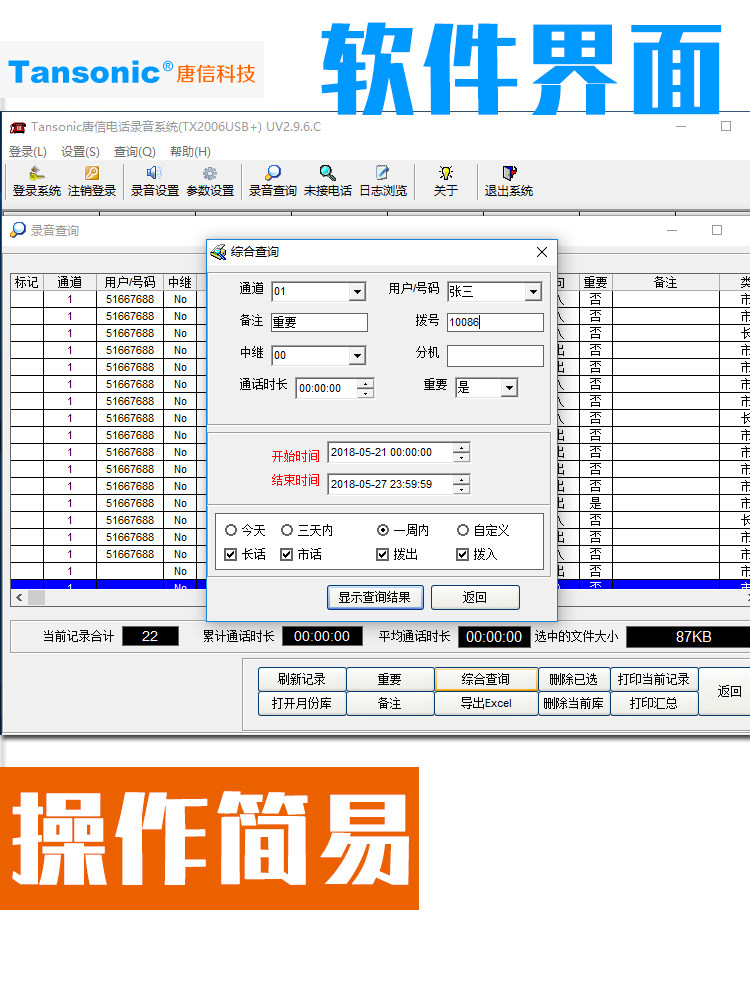Image resolution: width=750 pixels, height=1000 pixels.
Task: Close the 综合查询 dialog
Action: [542, 252]
